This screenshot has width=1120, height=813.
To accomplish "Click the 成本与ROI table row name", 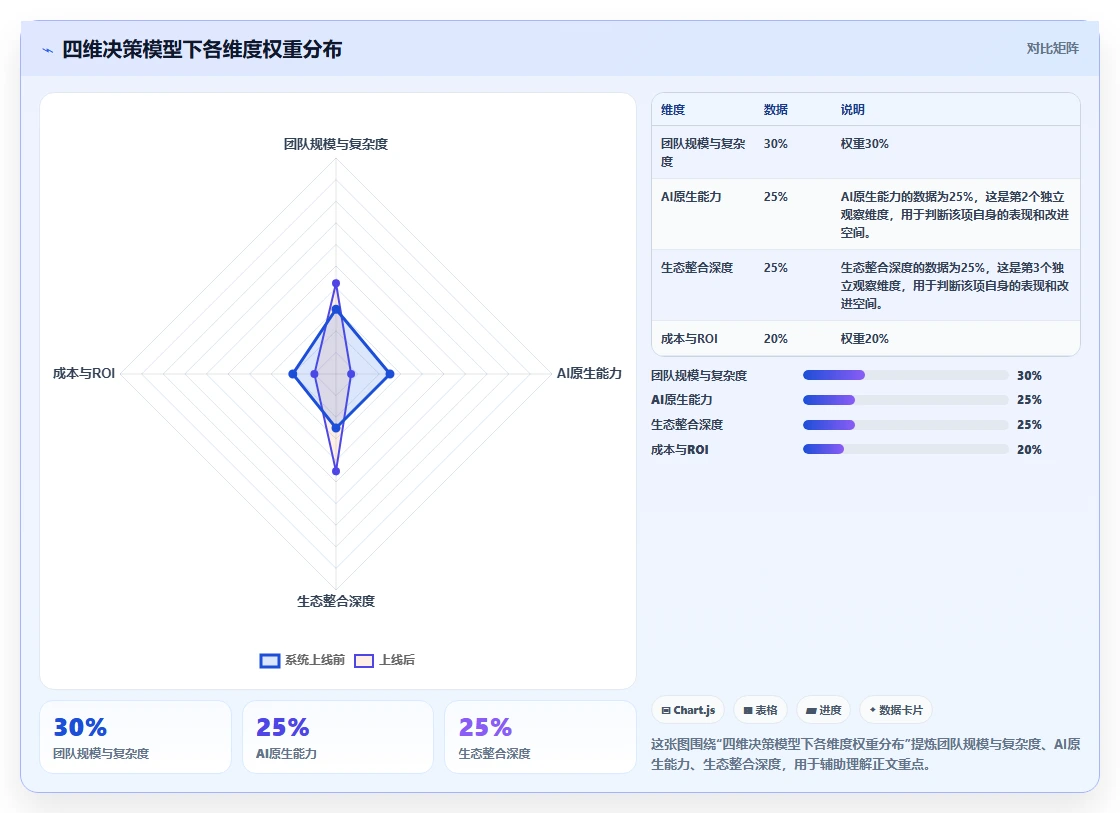I will [x=689, y=339].
